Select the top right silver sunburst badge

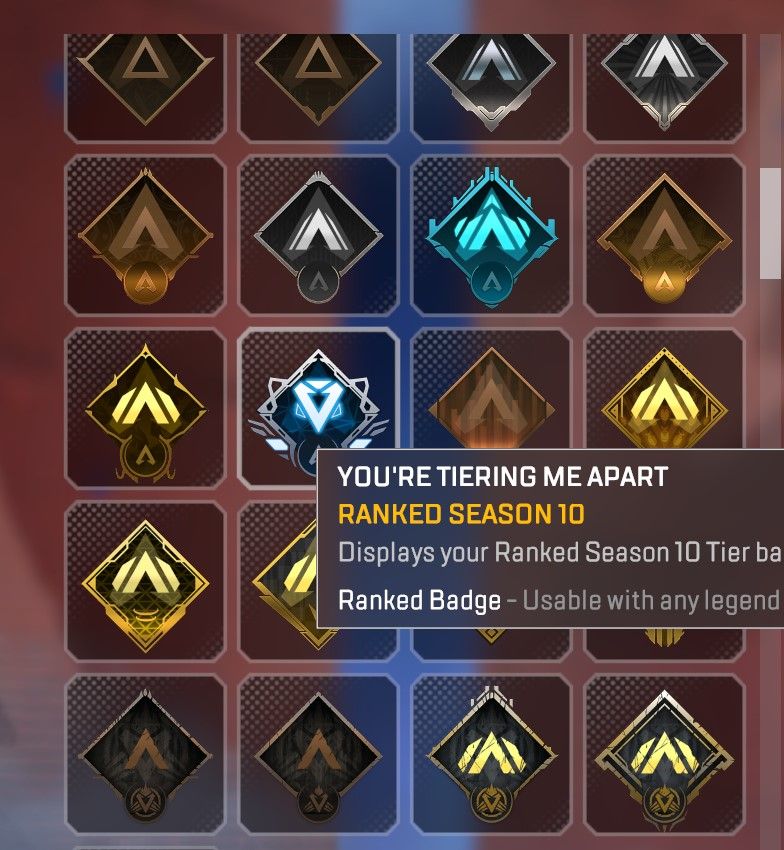pos(664,87)
